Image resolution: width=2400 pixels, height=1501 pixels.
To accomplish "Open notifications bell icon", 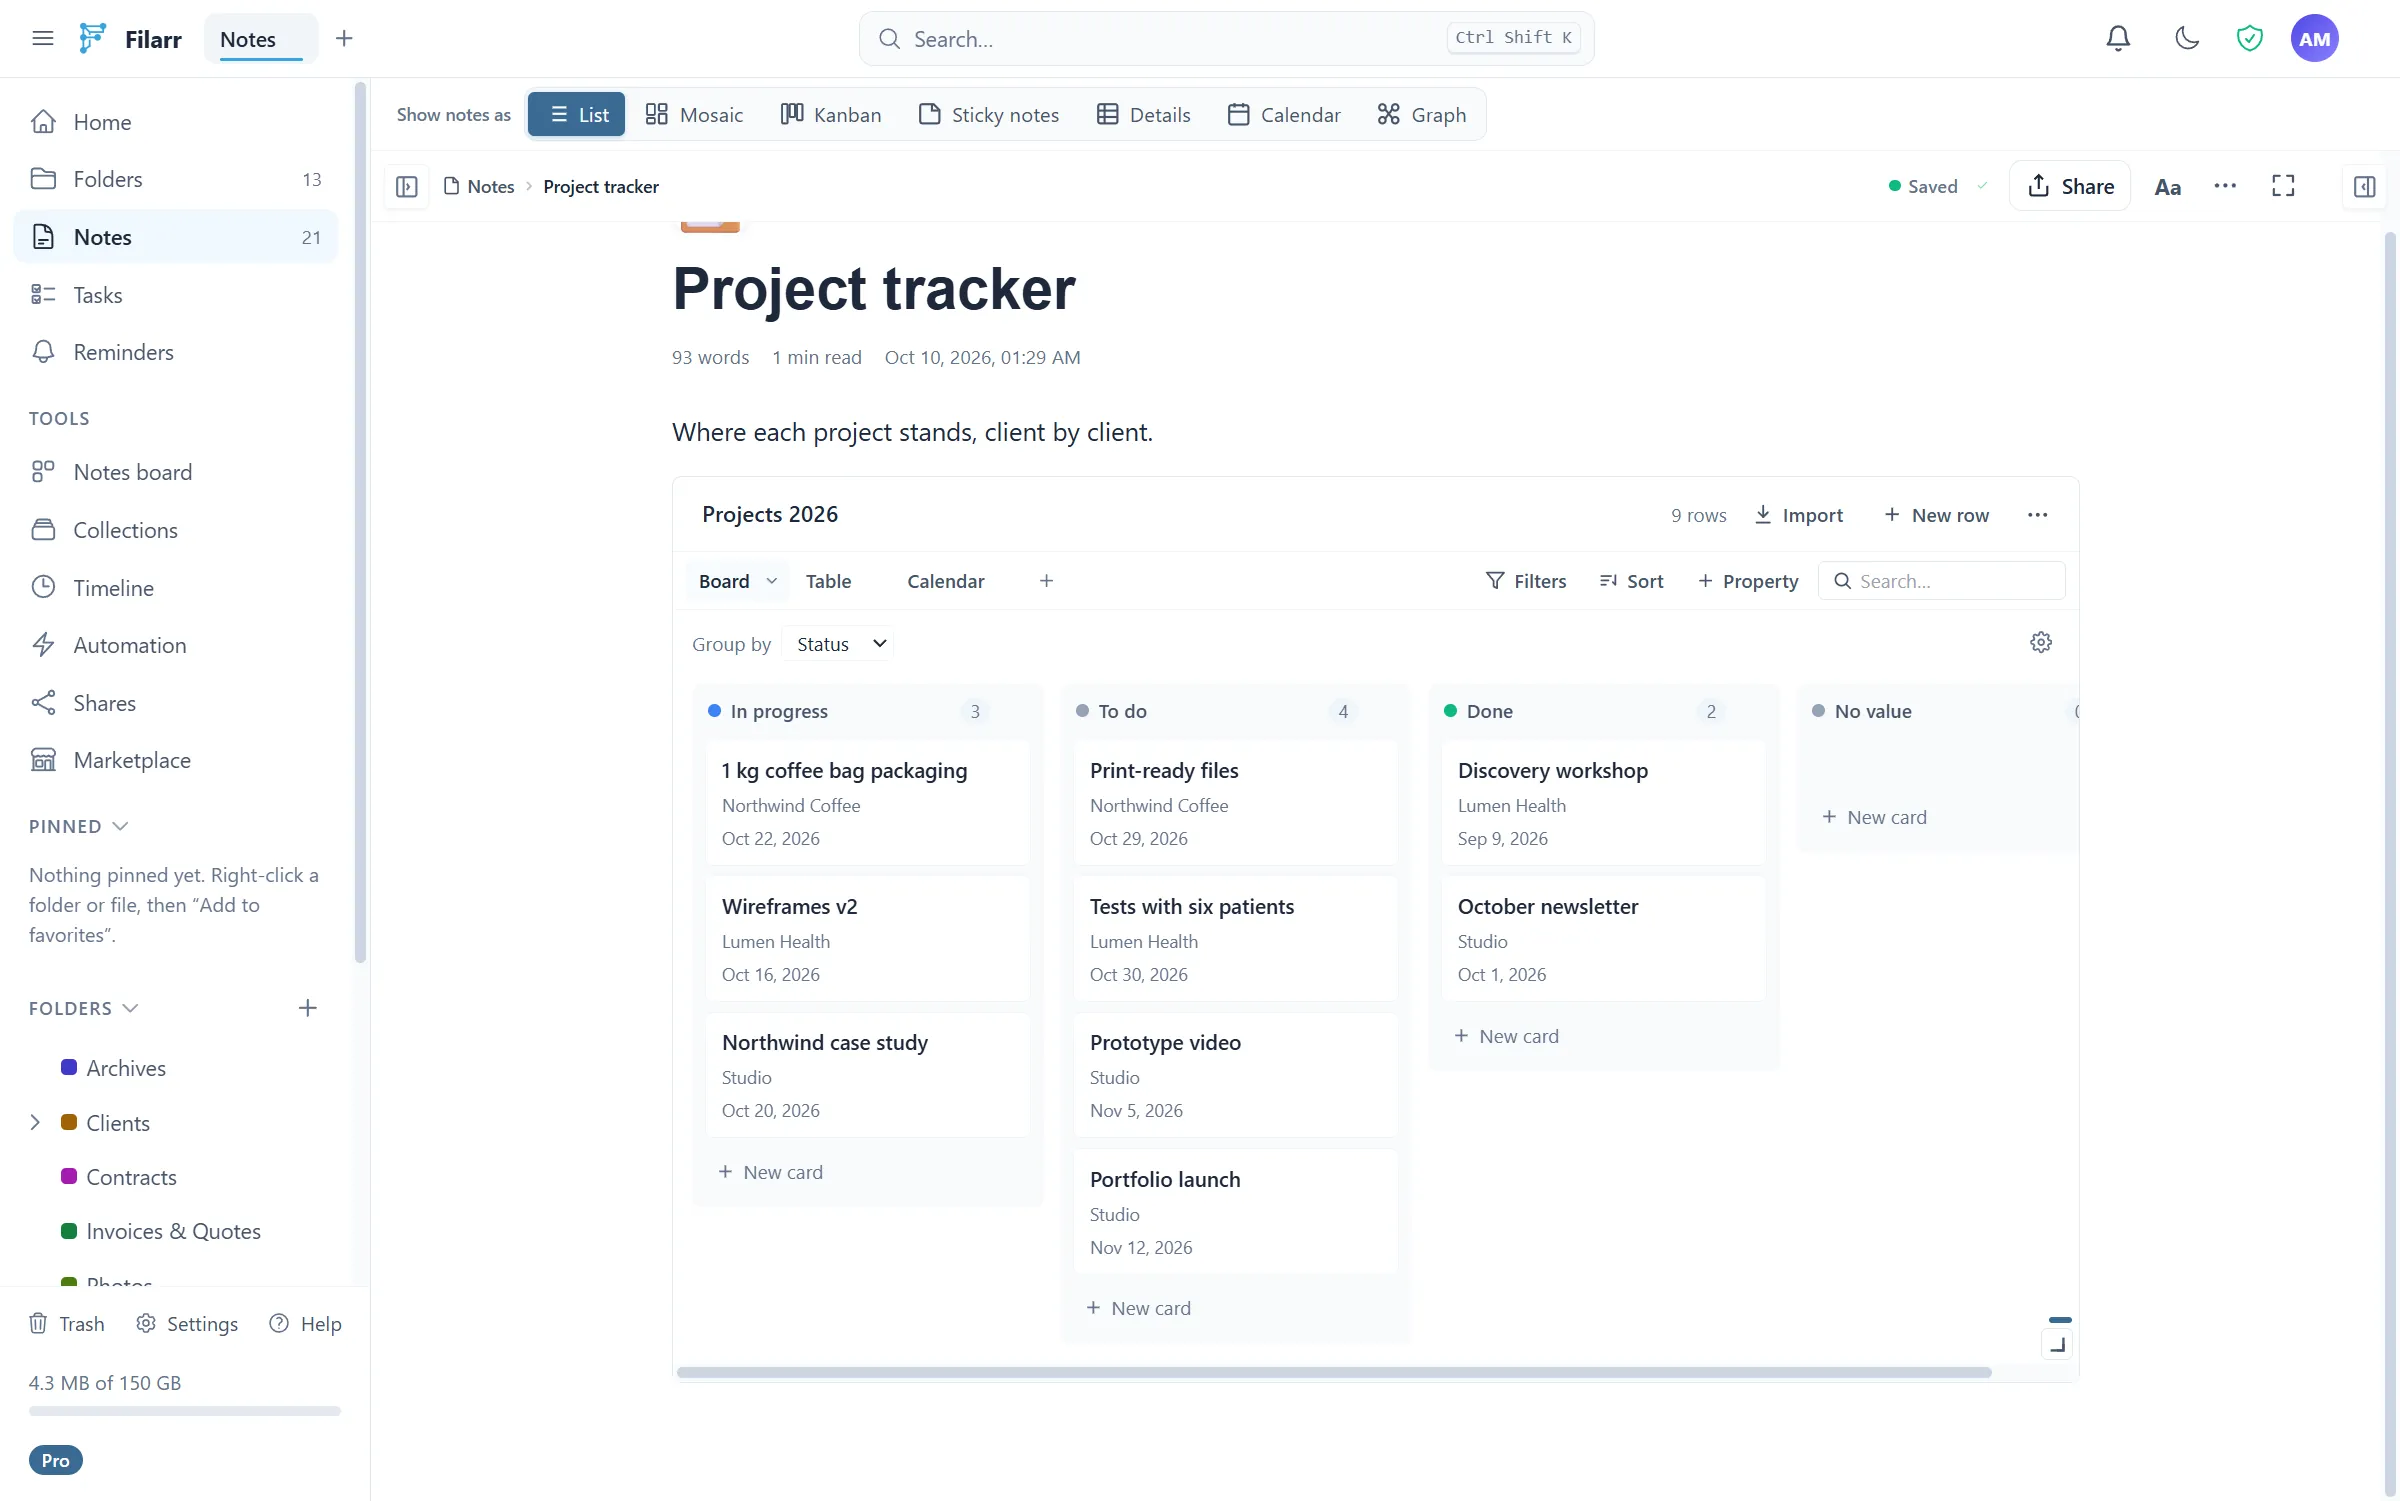I will 2117,38.
